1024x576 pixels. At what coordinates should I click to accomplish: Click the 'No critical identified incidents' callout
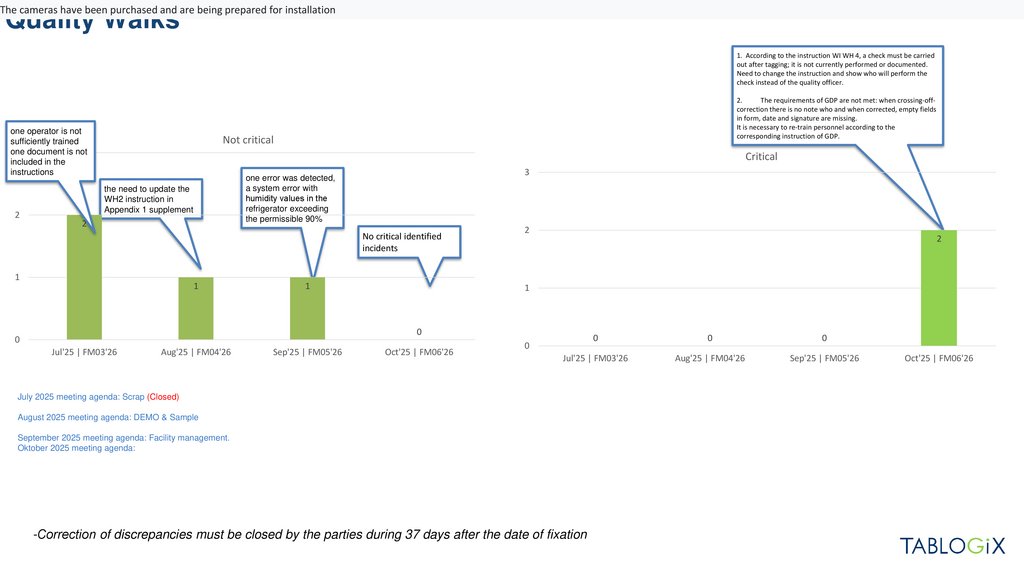tap(413, 241)
